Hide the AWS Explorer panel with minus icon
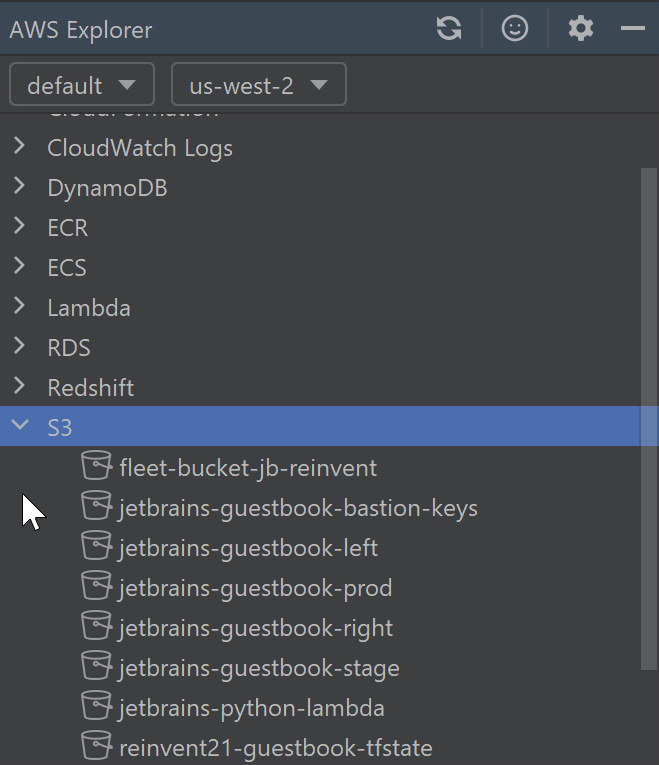The height and width of the screenshot is (765, 659). coord(632,29)
